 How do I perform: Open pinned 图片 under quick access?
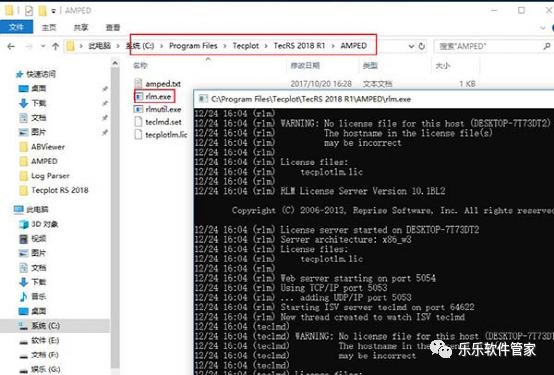click(39, 132)
